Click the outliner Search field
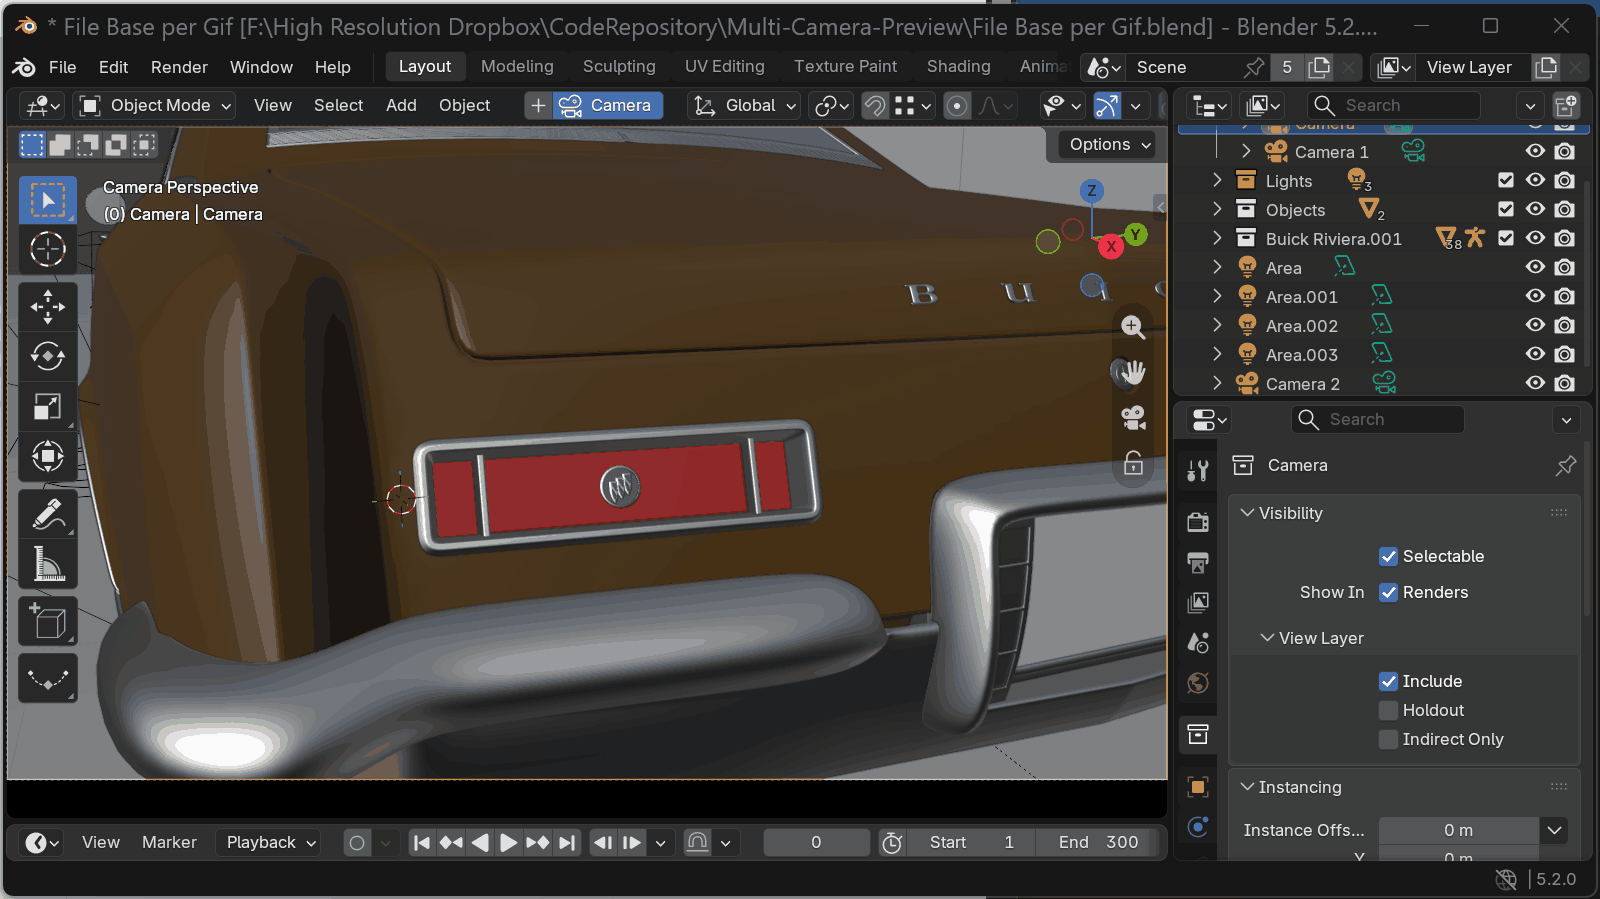Image resolution: width=1600 pixels, height=899 pixels. [x=1394, y=105]
